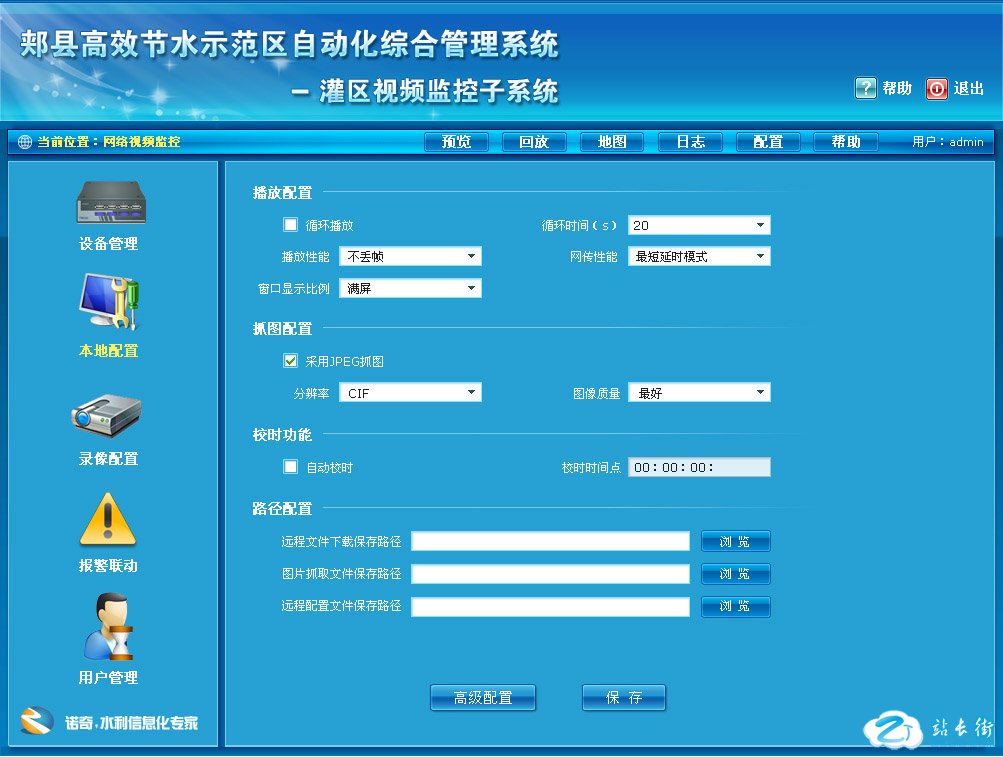Open the 回放 playback tab
The image size is (1003, 757).
[534, 142]
